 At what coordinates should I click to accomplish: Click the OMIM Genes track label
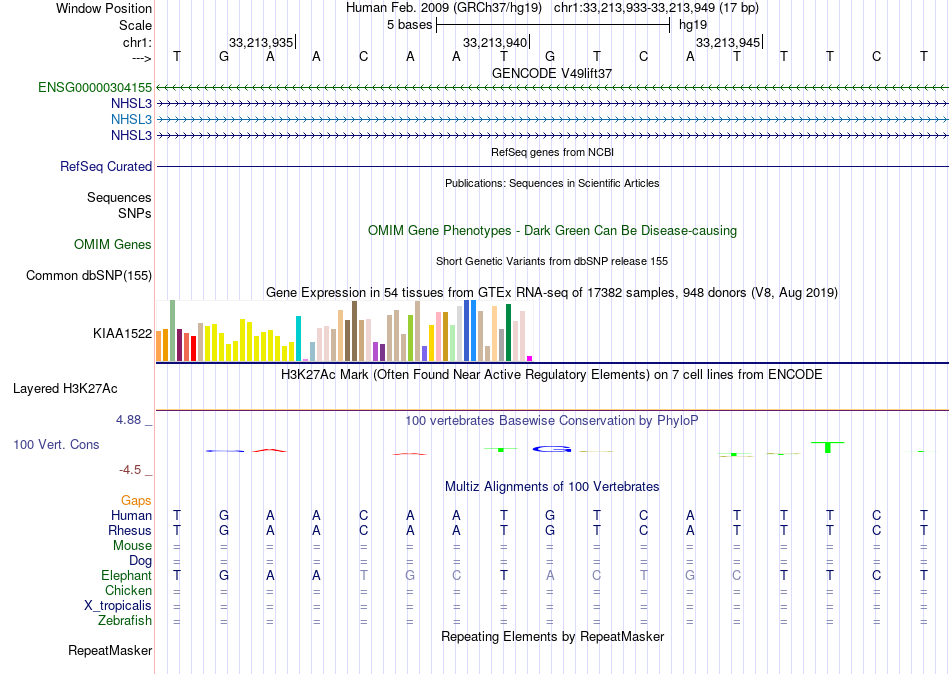click(112, 244)
